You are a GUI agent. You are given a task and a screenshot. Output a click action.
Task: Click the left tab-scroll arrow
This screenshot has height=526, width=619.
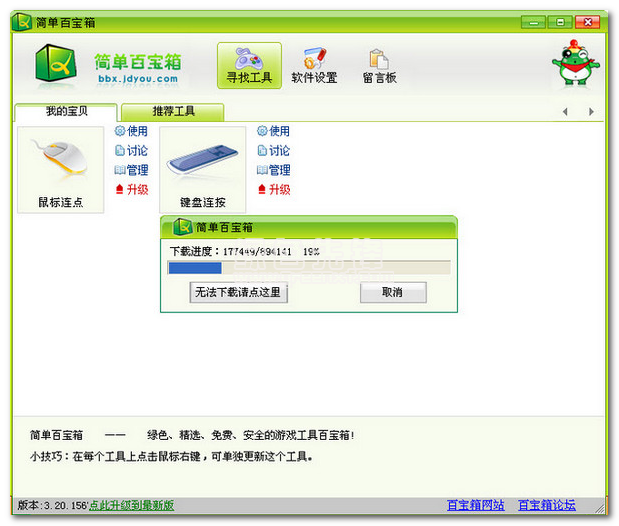point(565,112)
